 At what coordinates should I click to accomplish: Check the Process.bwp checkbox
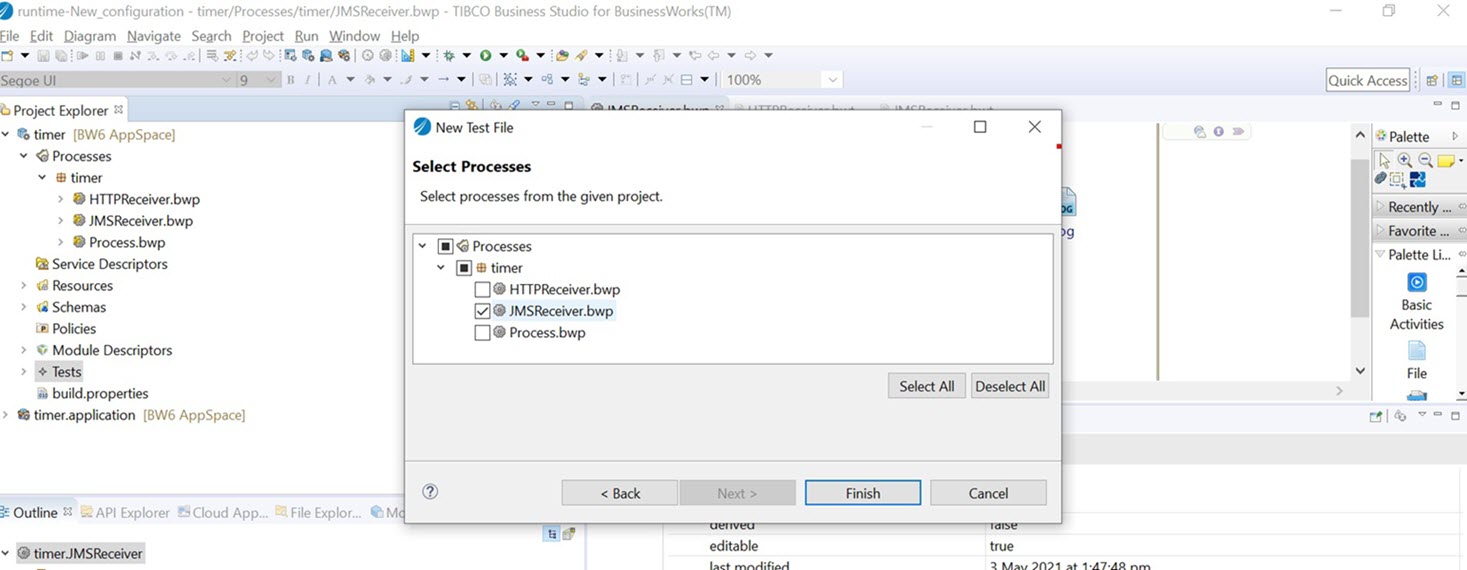482,333
